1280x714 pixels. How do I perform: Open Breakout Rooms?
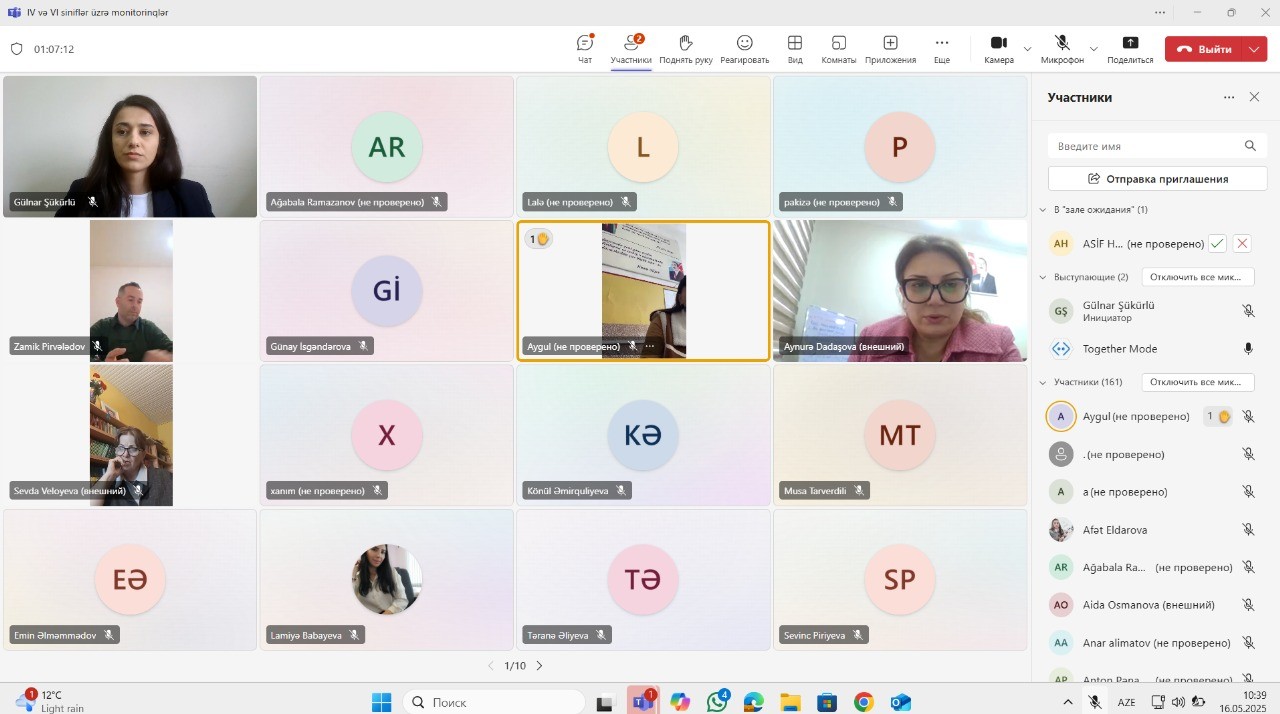[839, 47]
